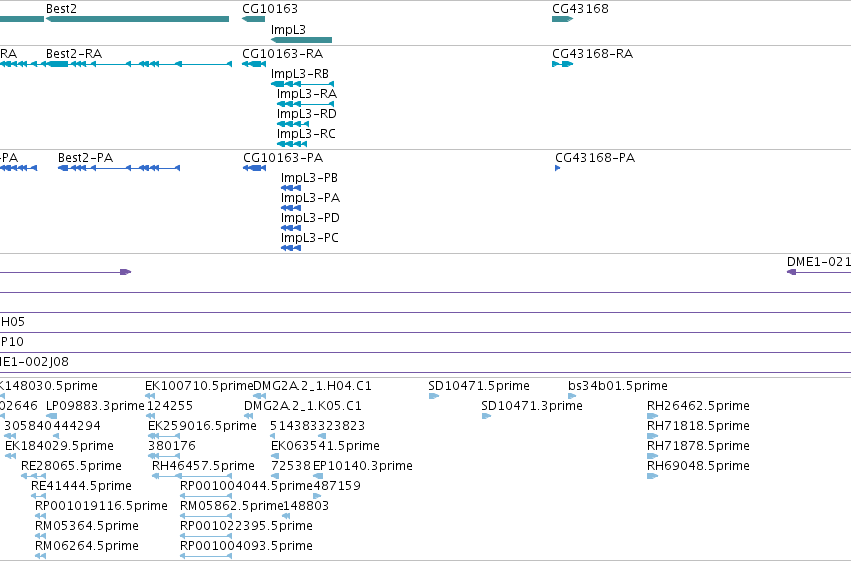
Task: Click the EK063541.5prime EST label
Action: click(x=325, y=446)
